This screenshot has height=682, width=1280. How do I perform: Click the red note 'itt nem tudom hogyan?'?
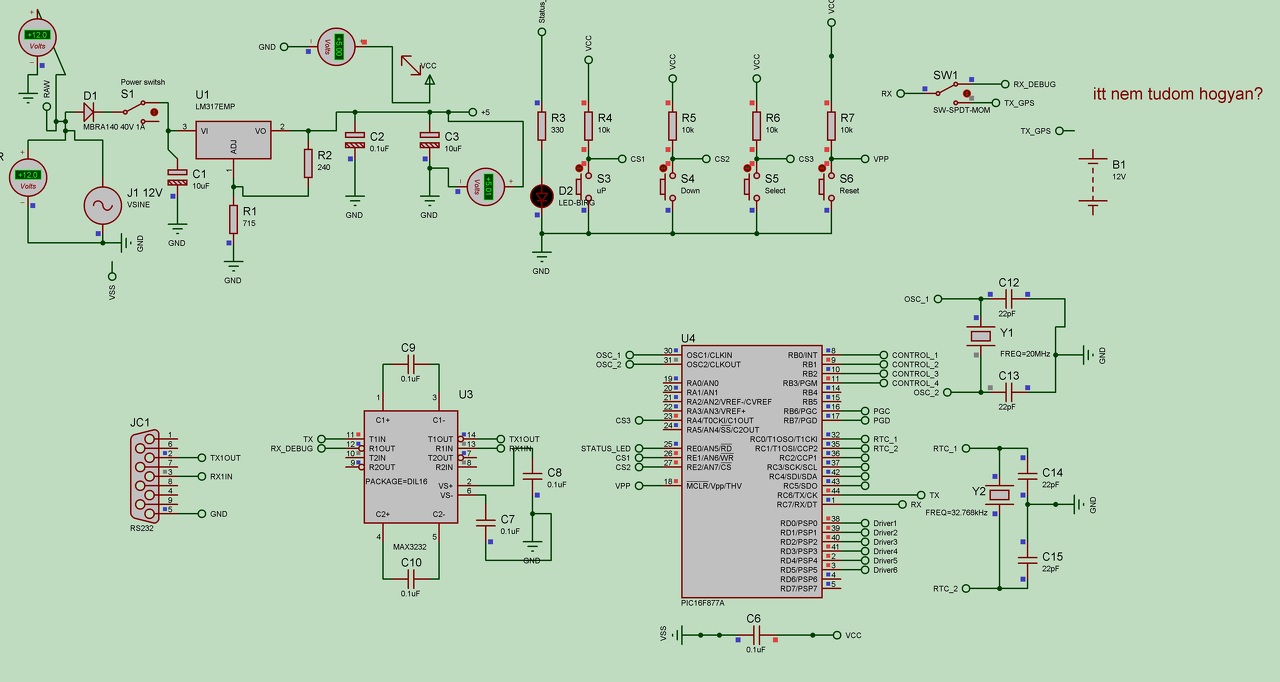[1179, 94]
